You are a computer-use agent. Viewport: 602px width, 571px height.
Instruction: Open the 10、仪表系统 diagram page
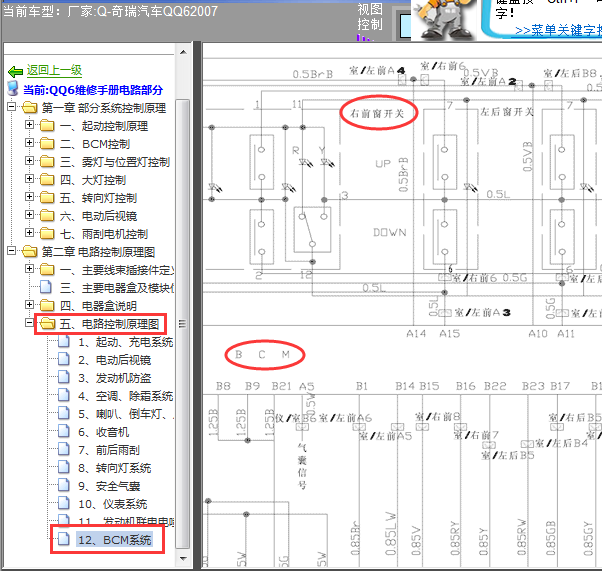click(112, 504)
